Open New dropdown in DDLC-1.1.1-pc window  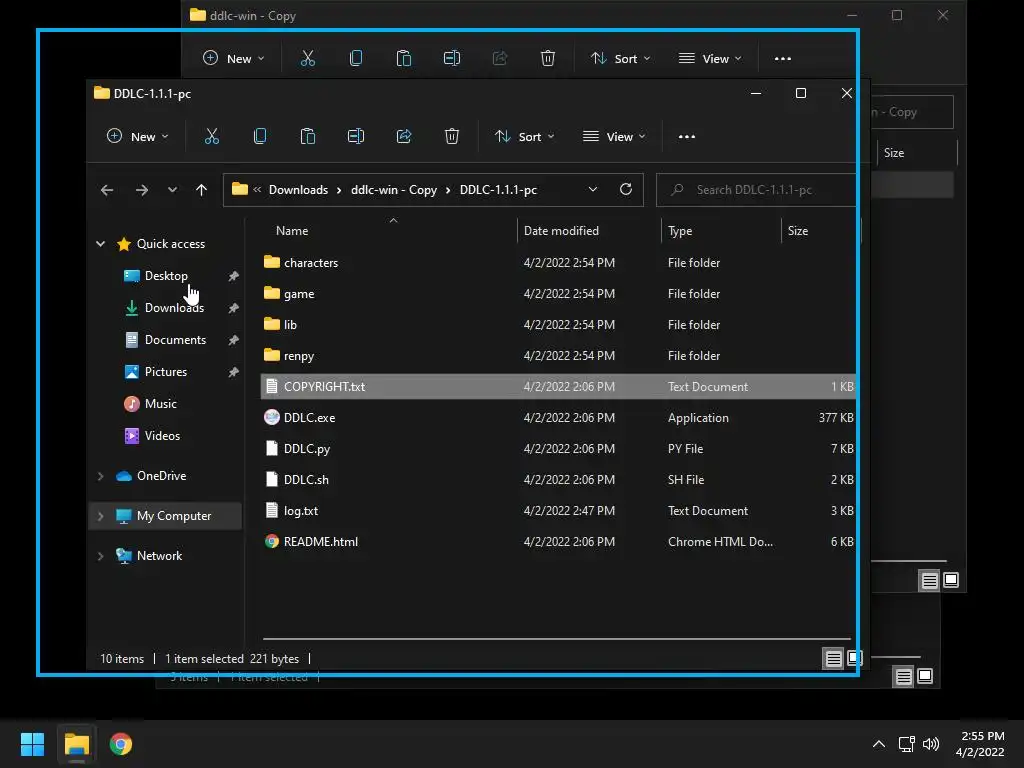pyautogui.click(x=138, y=136)
